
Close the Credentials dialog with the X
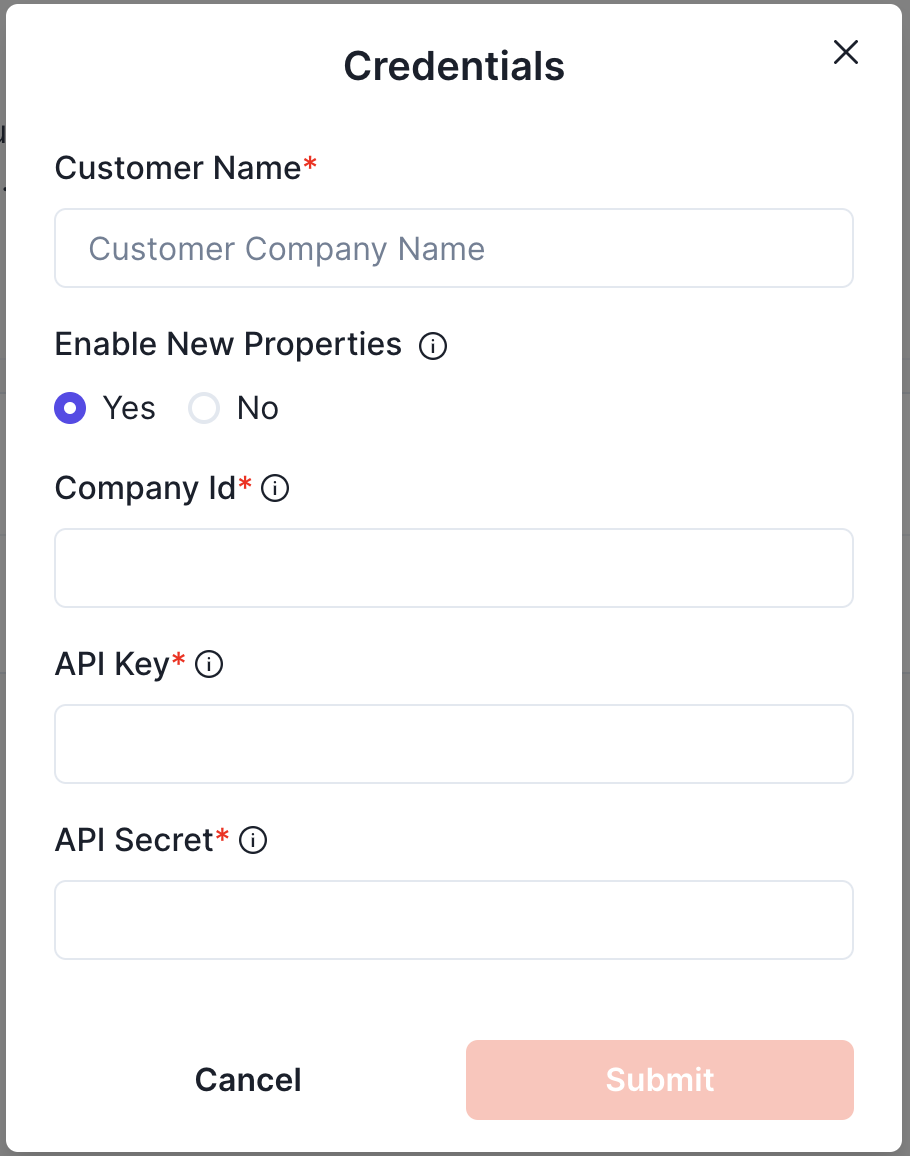[846, 53]
